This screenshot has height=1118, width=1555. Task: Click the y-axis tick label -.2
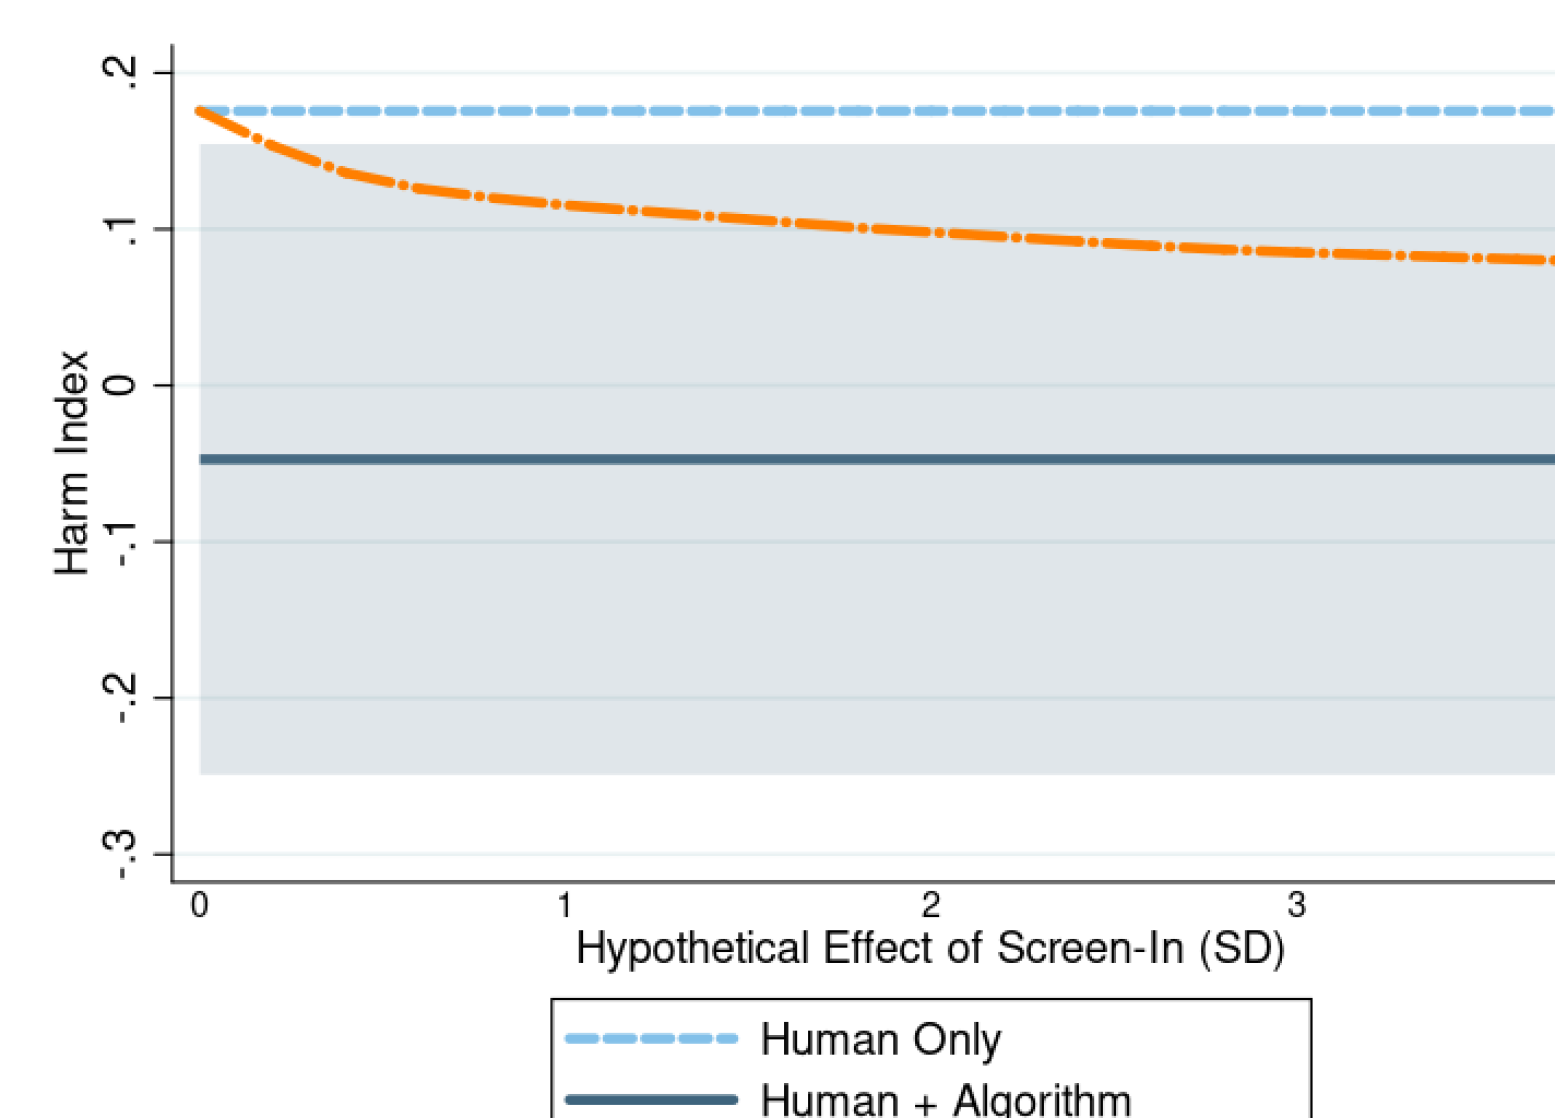[120, 698]
